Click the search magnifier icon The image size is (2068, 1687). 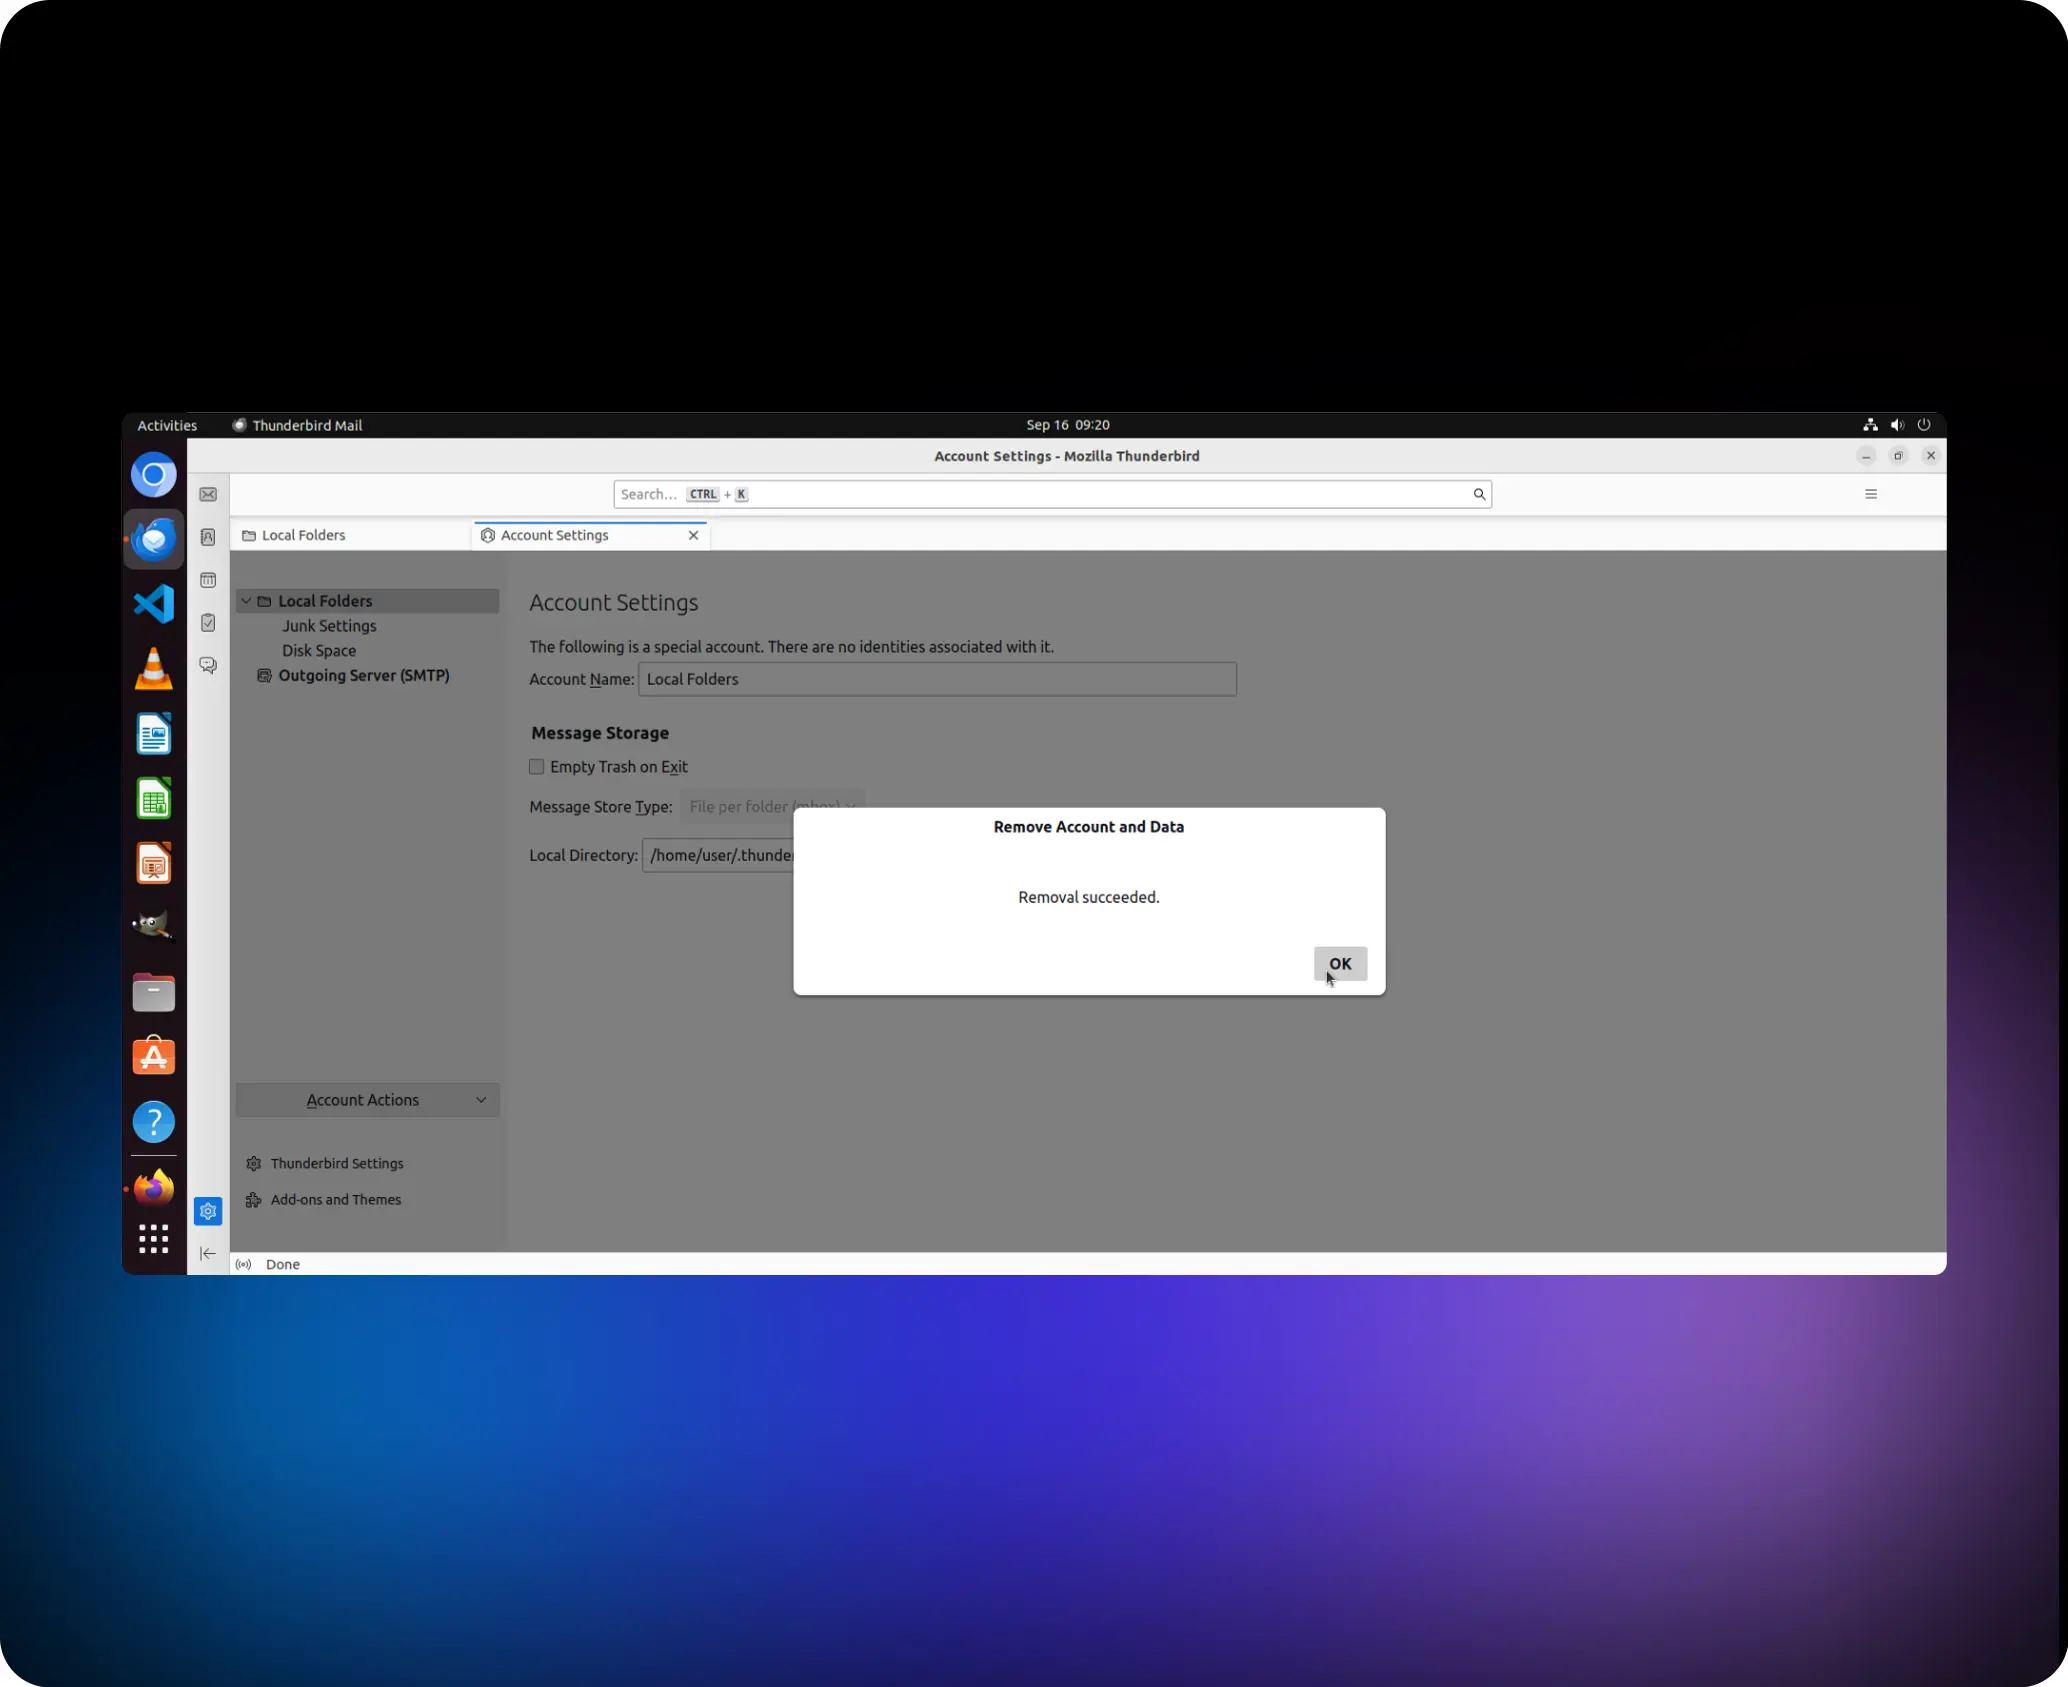1478,494
